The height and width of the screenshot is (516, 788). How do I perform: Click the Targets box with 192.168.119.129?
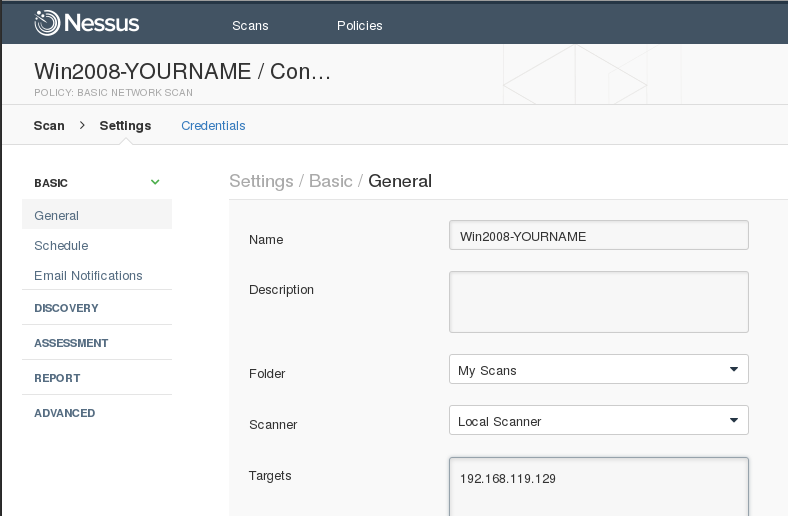pos(598,486)
